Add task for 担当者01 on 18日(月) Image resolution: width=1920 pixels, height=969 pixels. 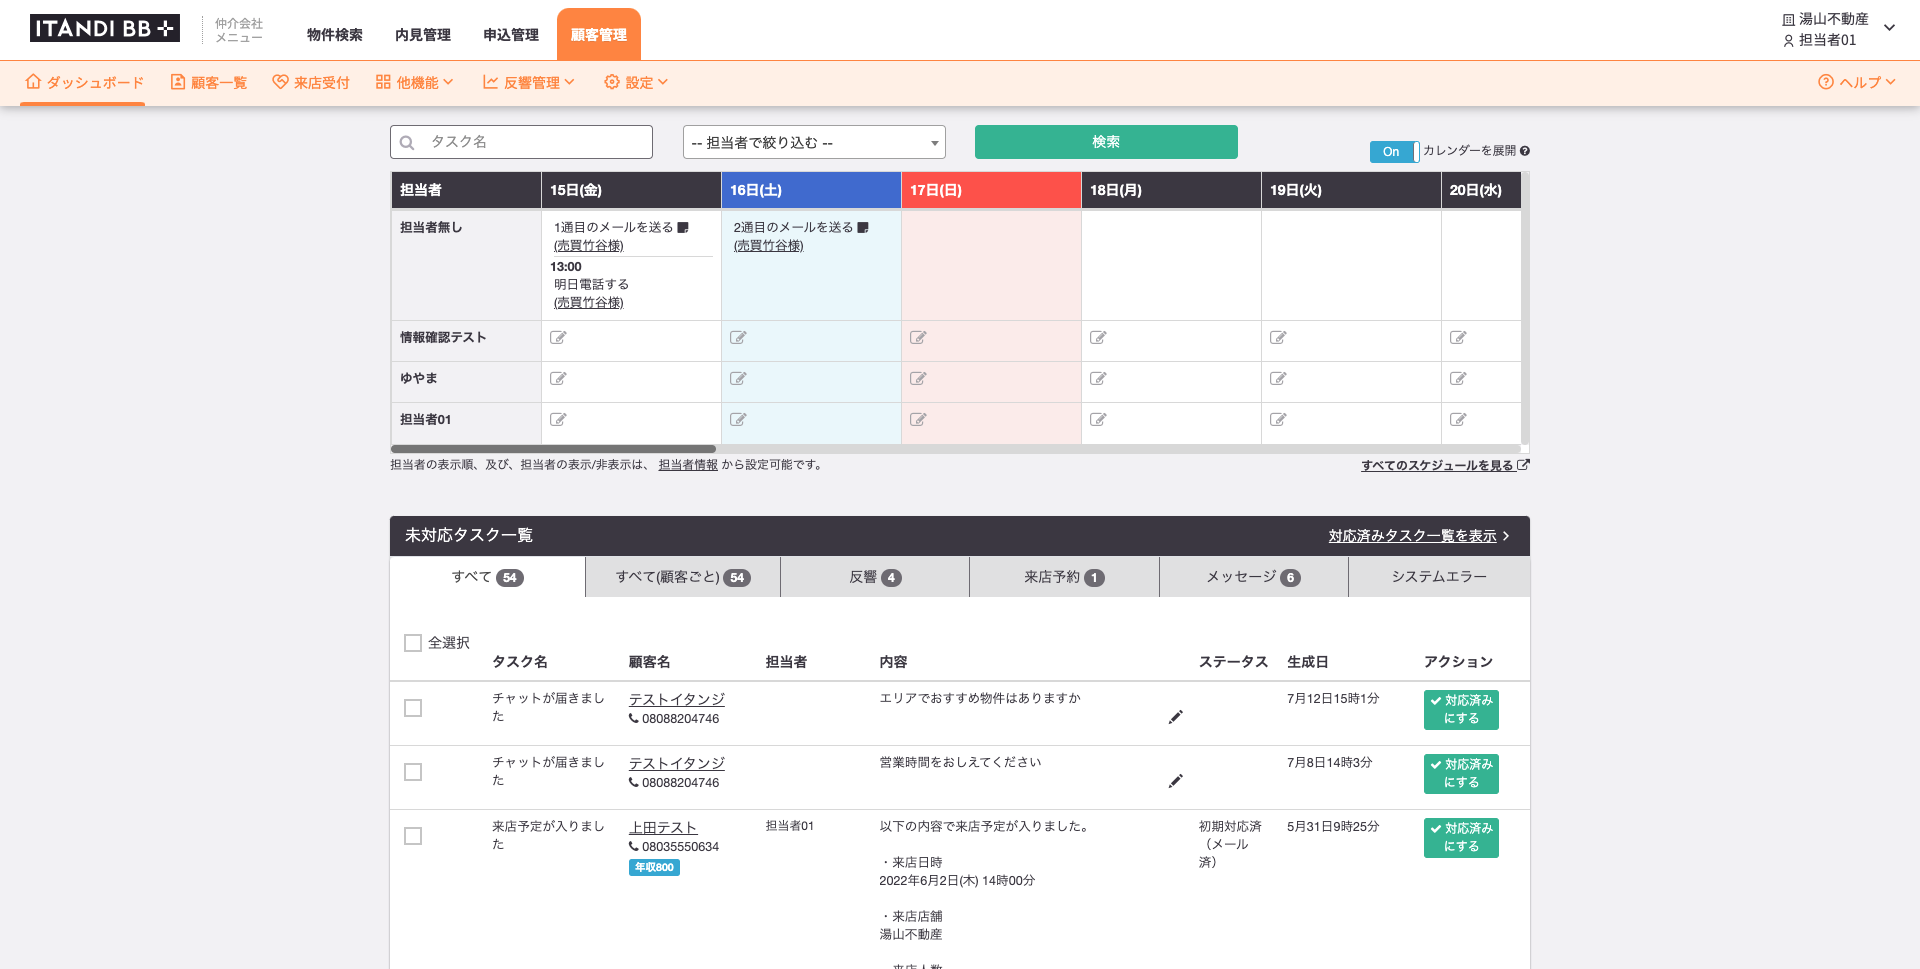[x=1098, y=420]
